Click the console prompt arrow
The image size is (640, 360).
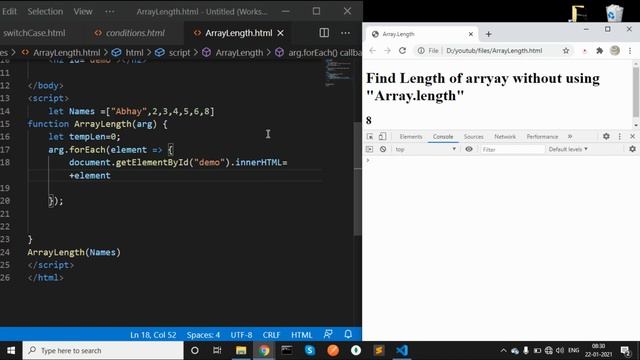[368, 160]
